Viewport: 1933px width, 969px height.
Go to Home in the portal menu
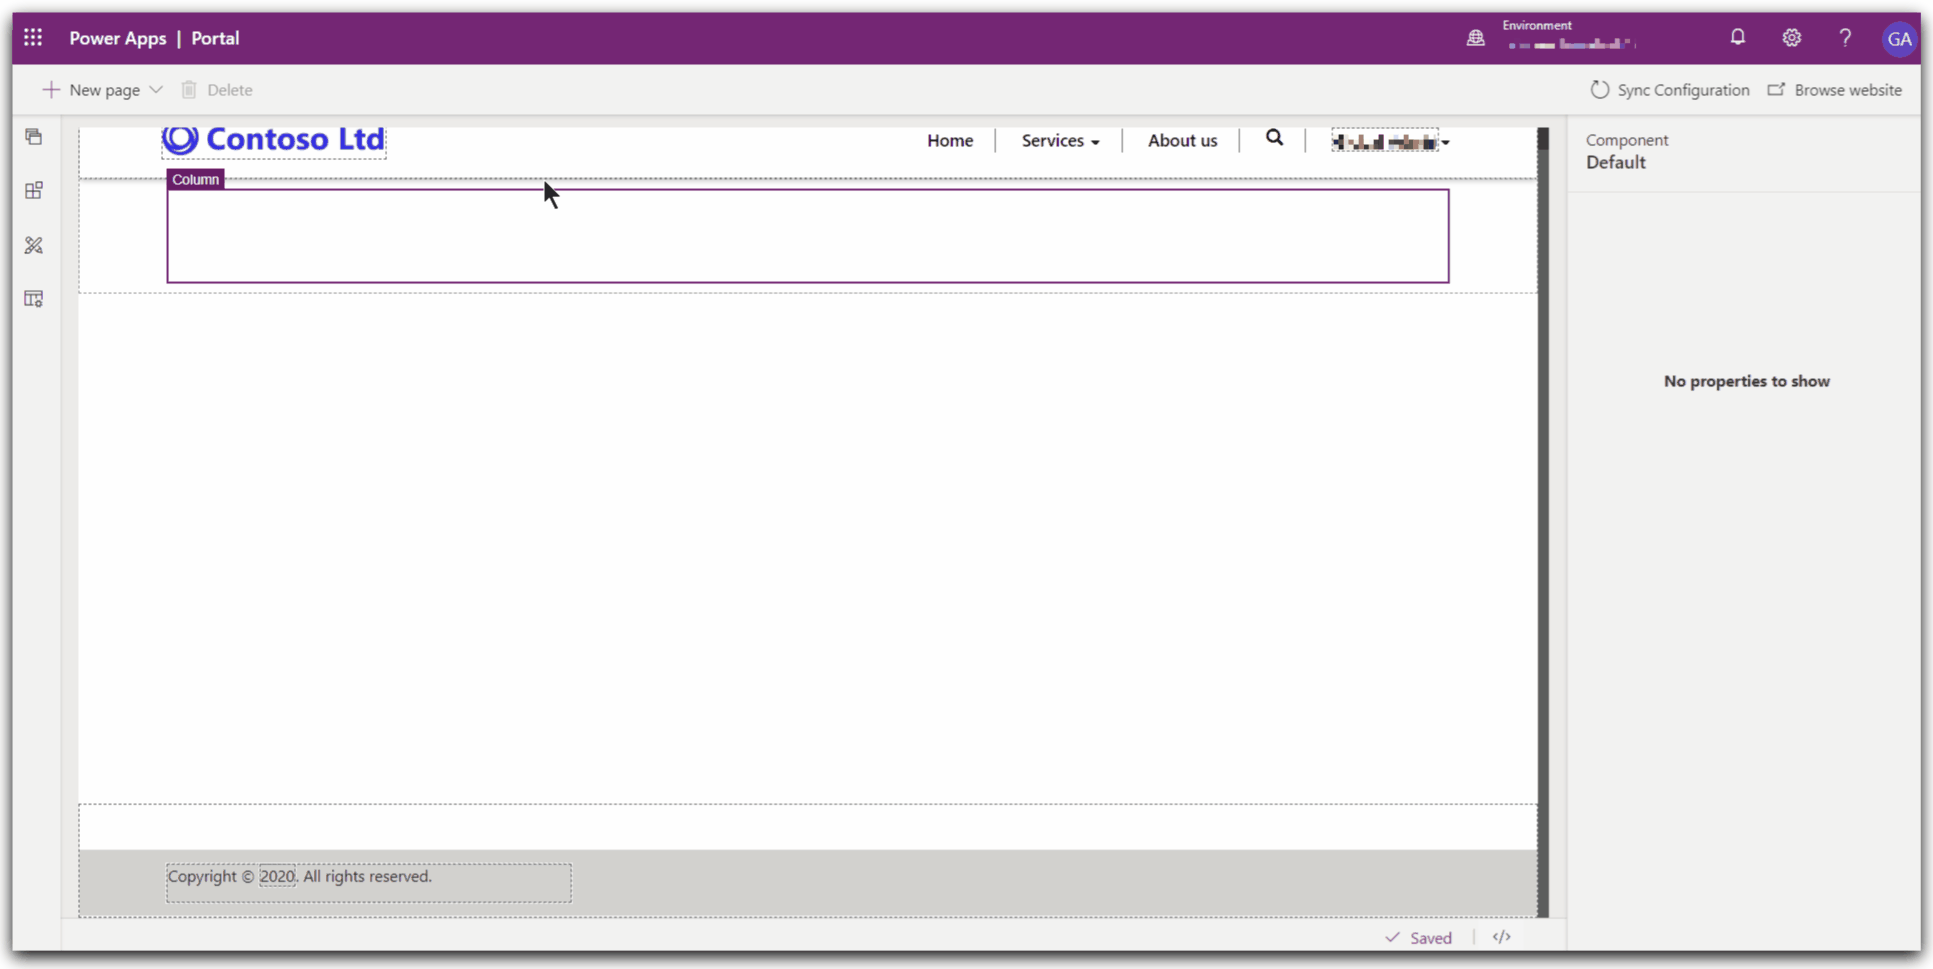click(x=950, y=141)
